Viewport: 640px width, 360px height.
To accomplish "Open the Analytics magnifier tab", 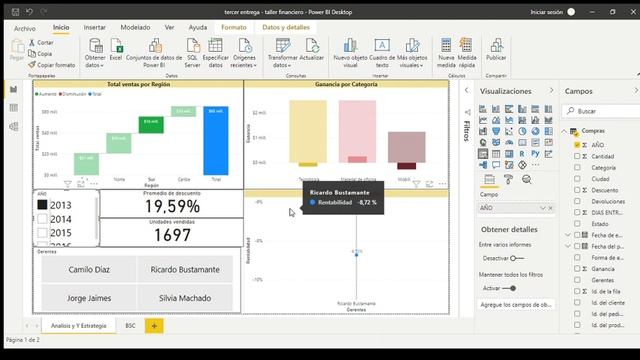I will 527,180.
